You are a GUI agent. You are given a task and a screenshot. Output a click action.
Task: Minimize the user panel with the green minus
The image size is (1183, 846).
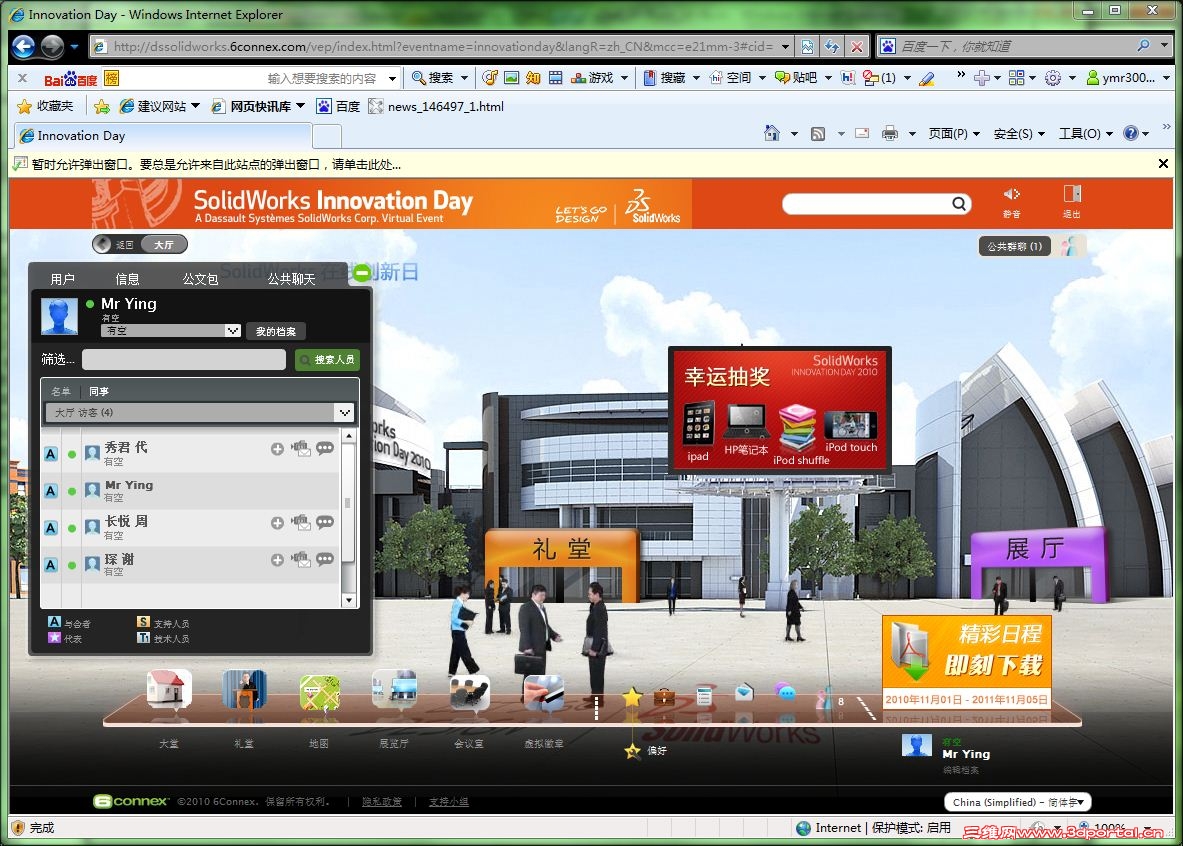tap(362, 272)
